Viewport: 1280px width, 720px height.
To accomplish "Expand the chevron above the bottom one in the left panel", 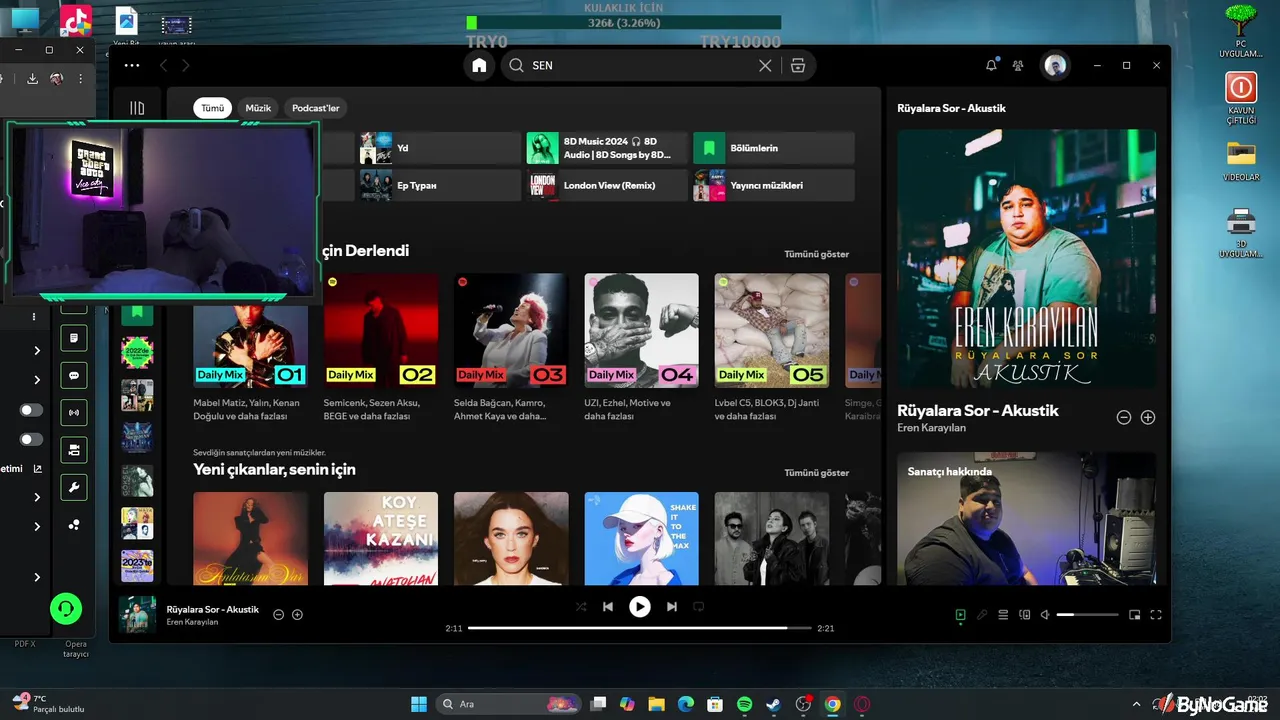I will coord(37,526).
